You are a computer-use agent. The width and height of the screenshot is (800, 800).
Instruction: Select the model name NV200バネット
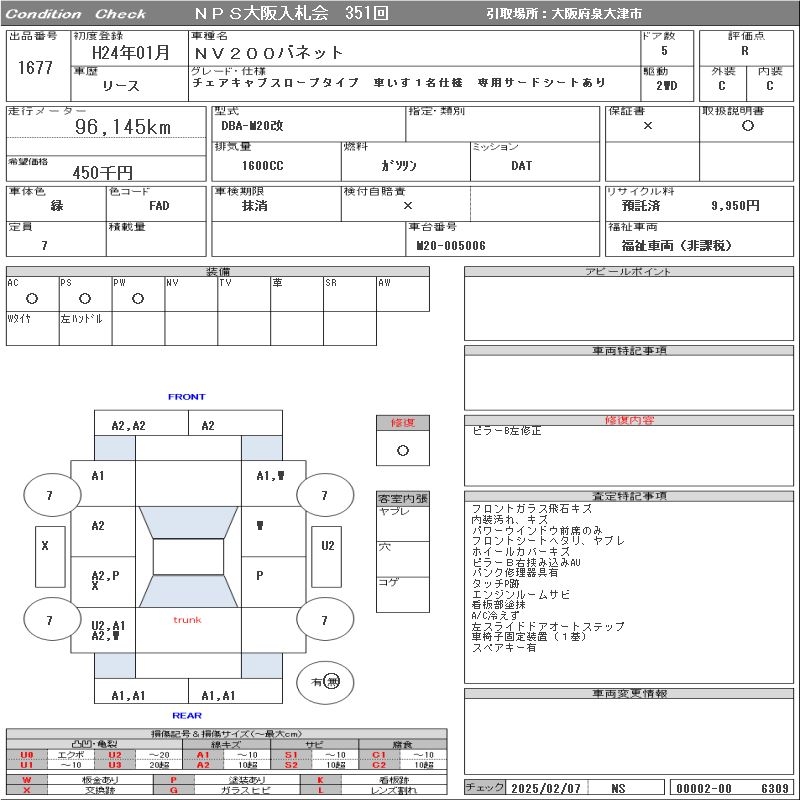click(x=268, y=53)
